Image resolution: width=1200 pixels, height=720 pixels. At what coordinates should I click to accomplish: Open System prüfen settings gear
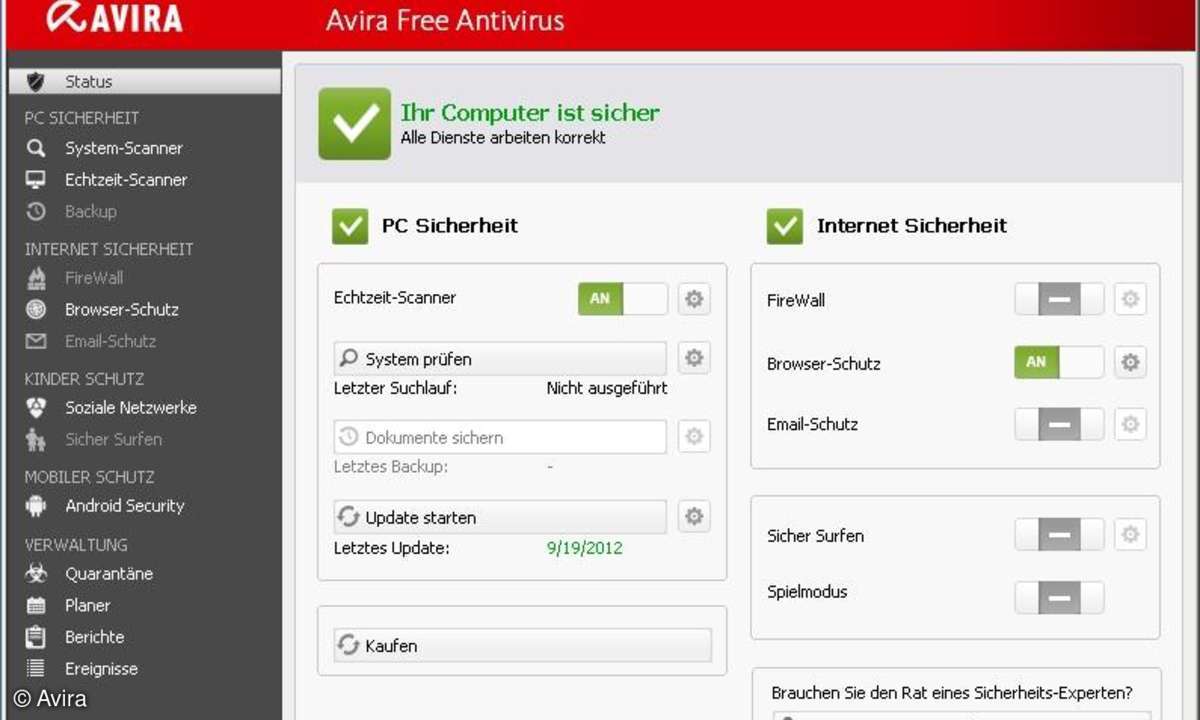[x=694, y=357]
